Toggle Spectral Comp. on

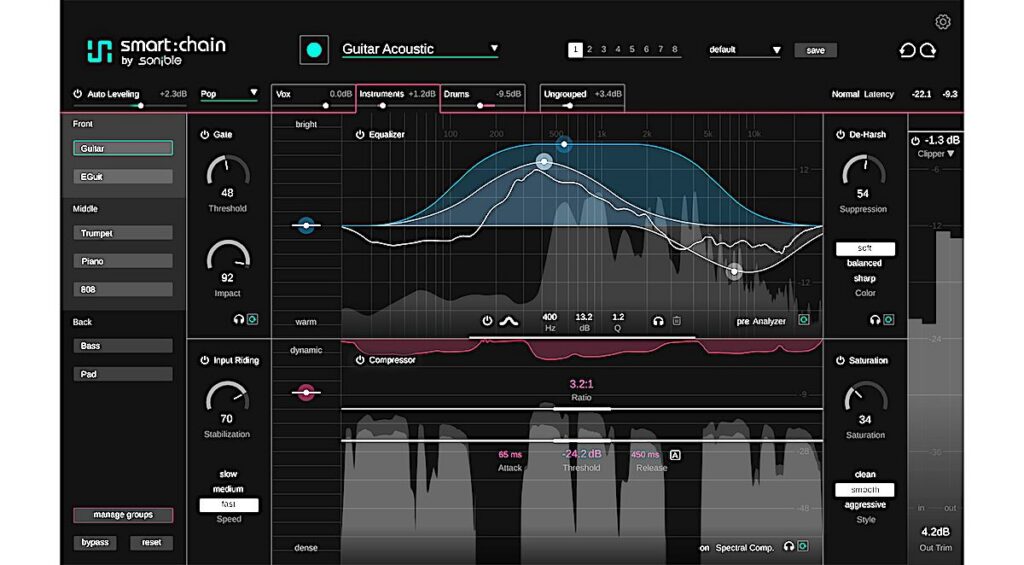(x=705, y=548)
